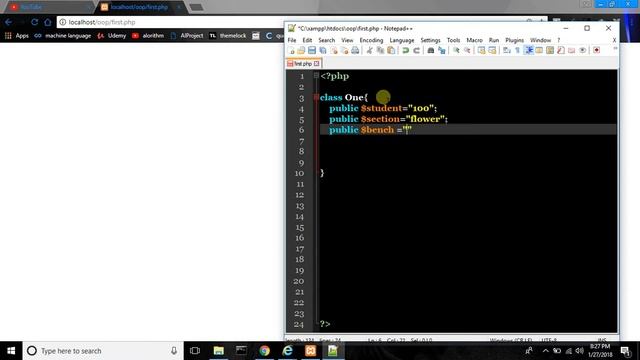Open the Tools menu
Screen dimensions: 640x360
click(453, 40)
